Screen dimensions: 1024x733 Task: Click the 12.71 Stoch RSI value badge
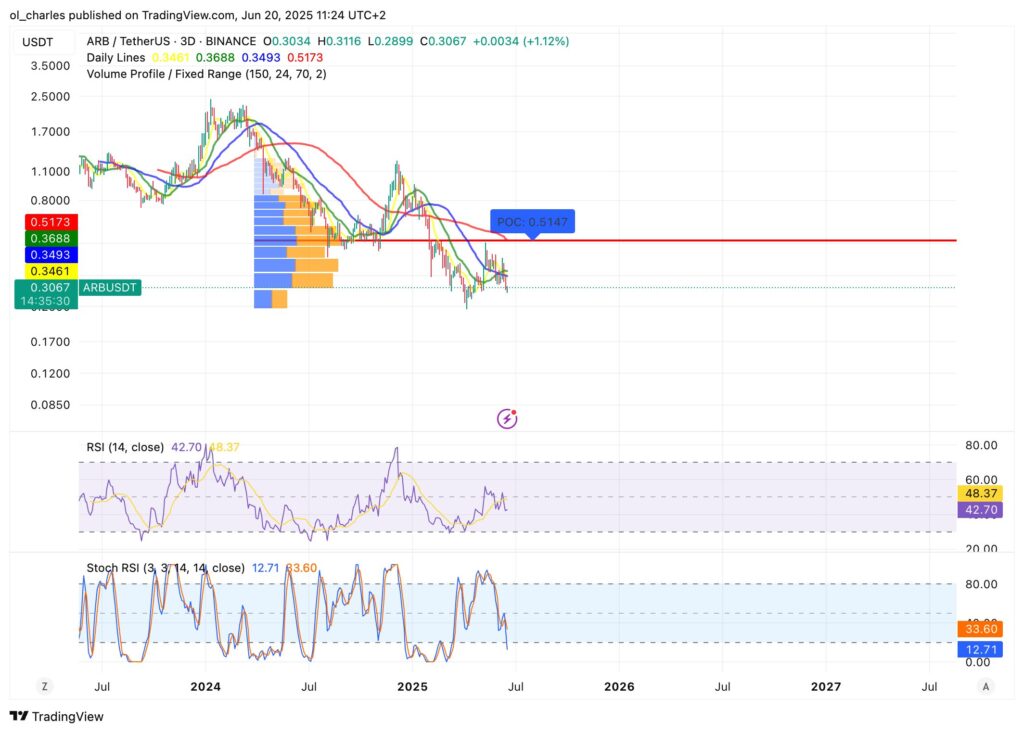tap(979, 649)
